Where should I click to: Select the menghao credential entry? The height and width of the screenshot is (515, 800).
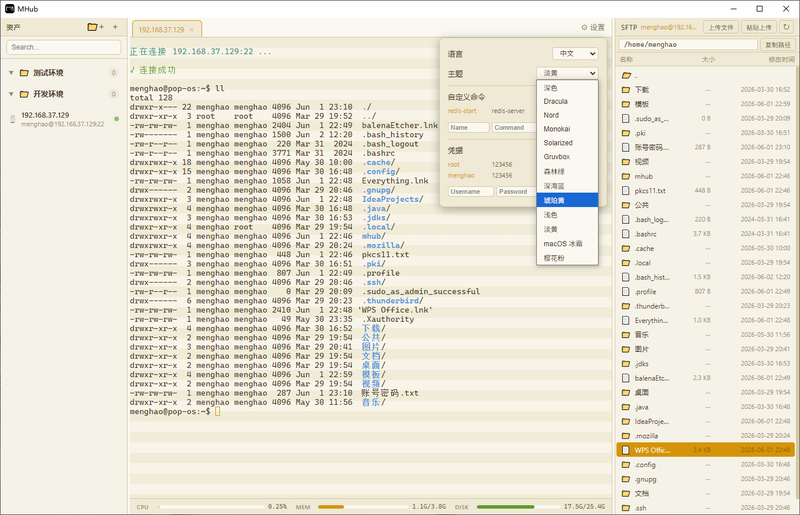(461, 176)
